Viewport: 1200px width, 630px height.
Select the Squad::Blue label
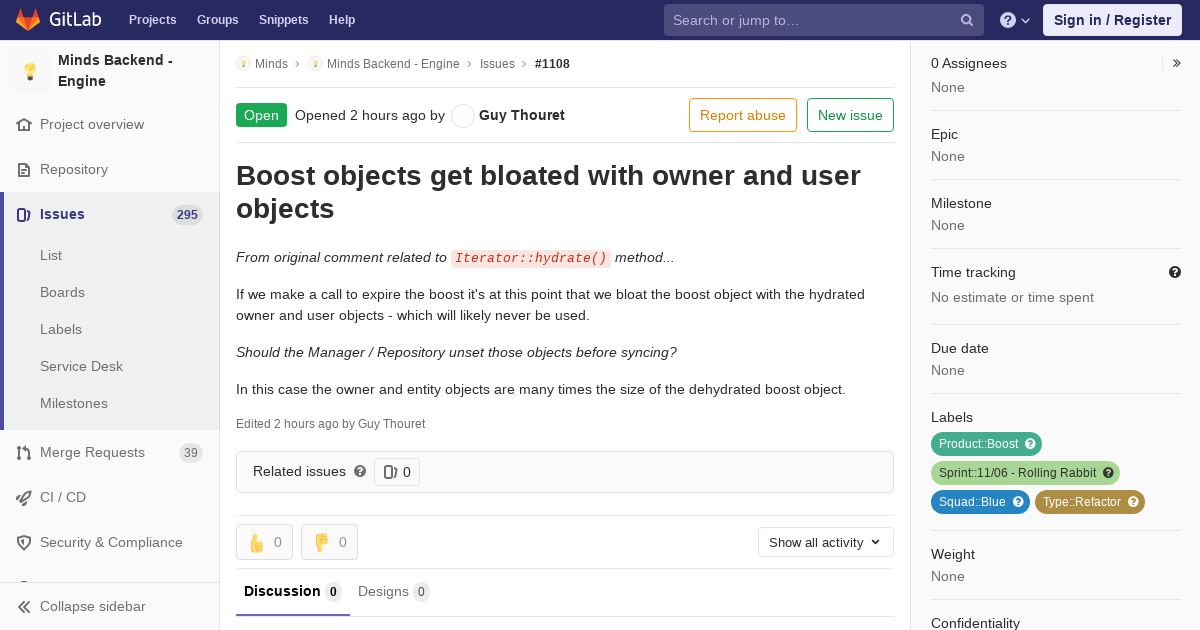click(972, 502)
